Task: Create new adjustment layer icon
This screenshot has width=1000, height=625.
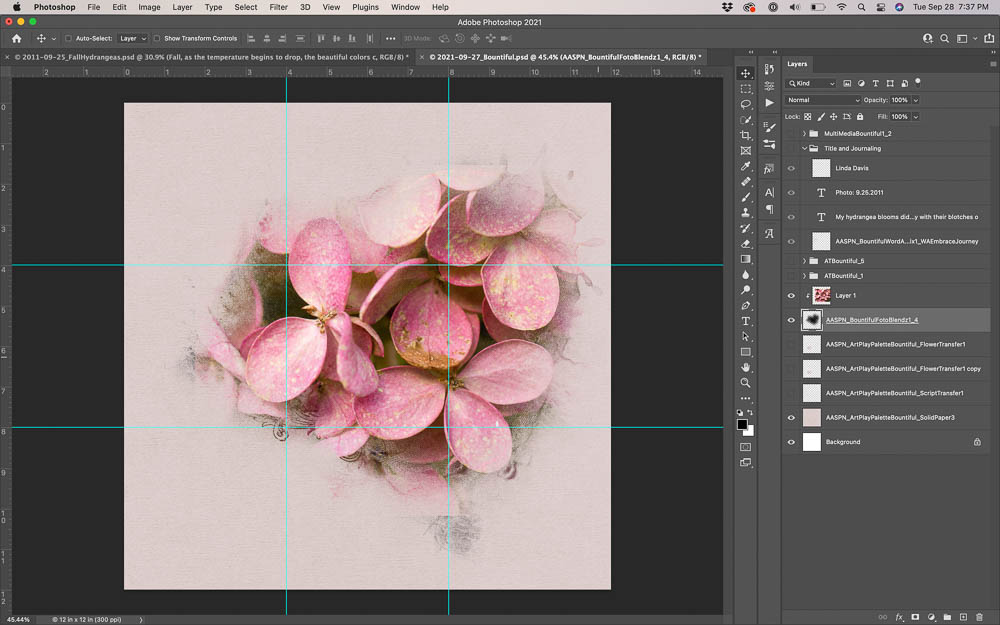Action: pyautogui.click(x=931, y=617)
